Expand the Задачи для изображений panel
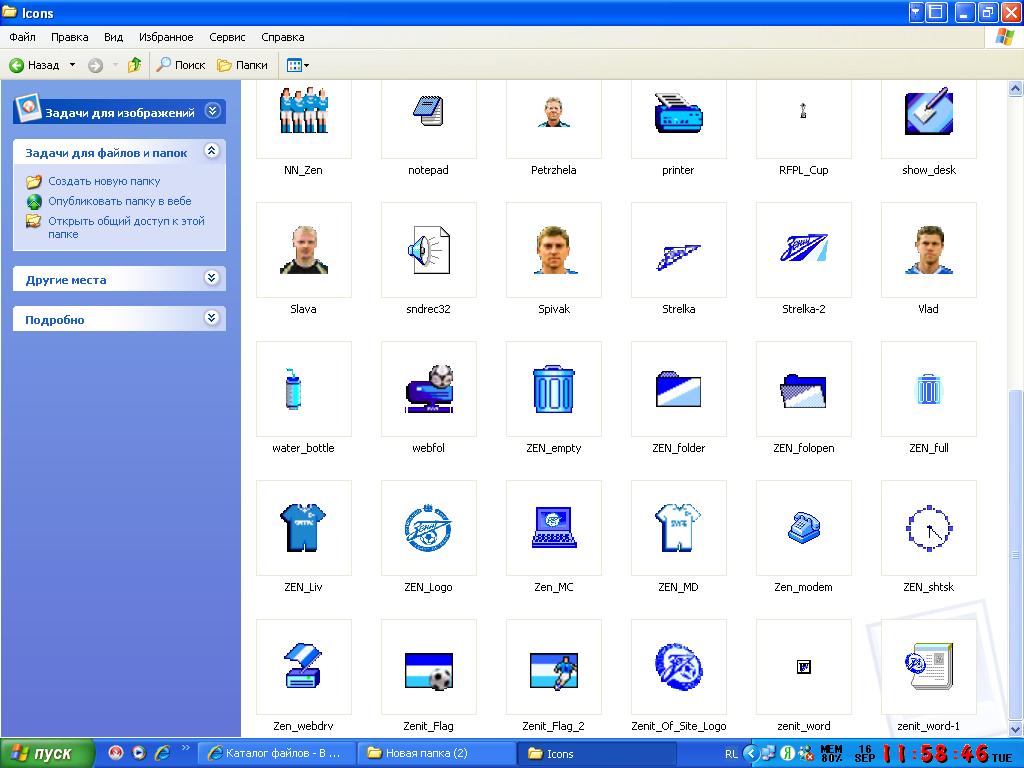Viewport: 1024px width, 768px height. pos(212,111)
